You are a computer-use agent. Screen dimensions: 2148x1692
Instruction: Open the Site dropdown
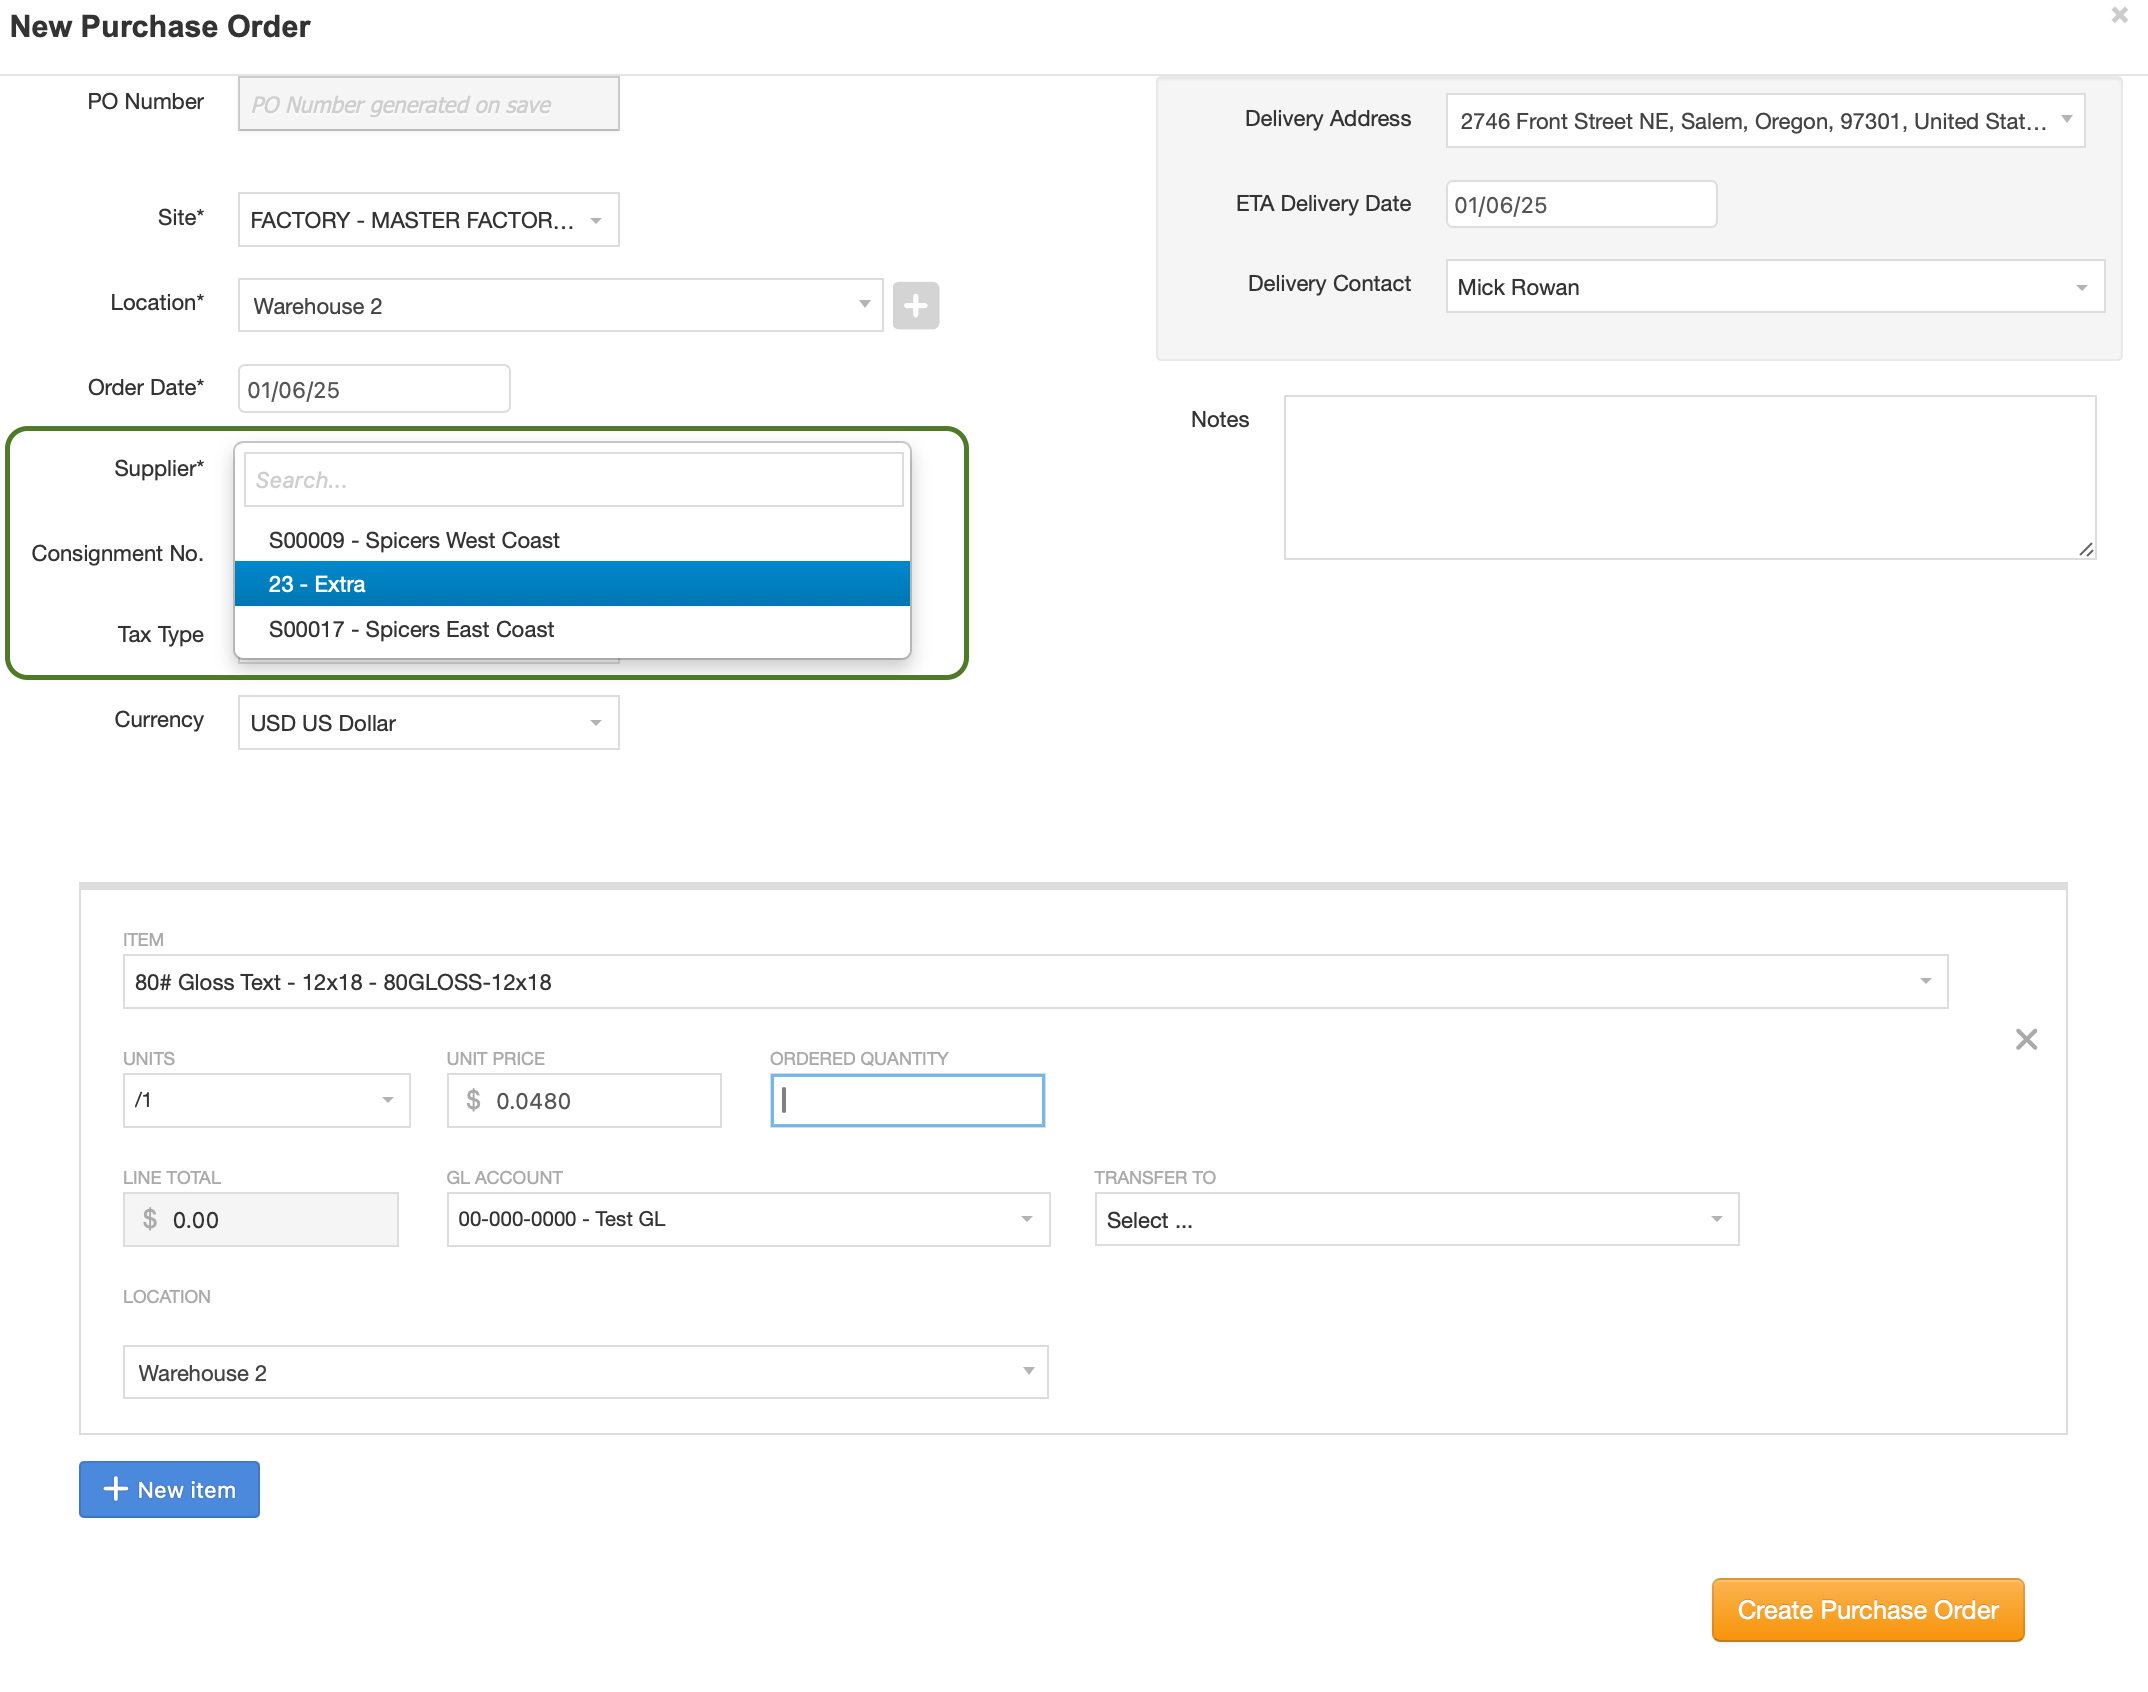pyautogui.click(x=428, y=220)
